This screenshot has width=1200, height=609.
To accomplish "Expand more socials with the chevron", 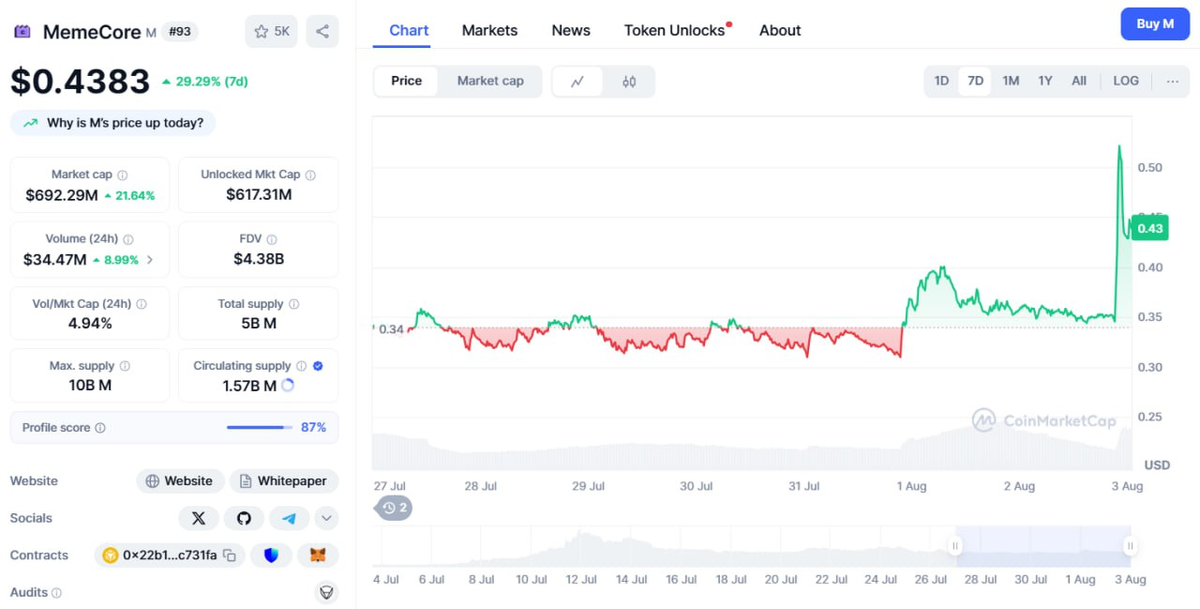I will pos(326,518).
